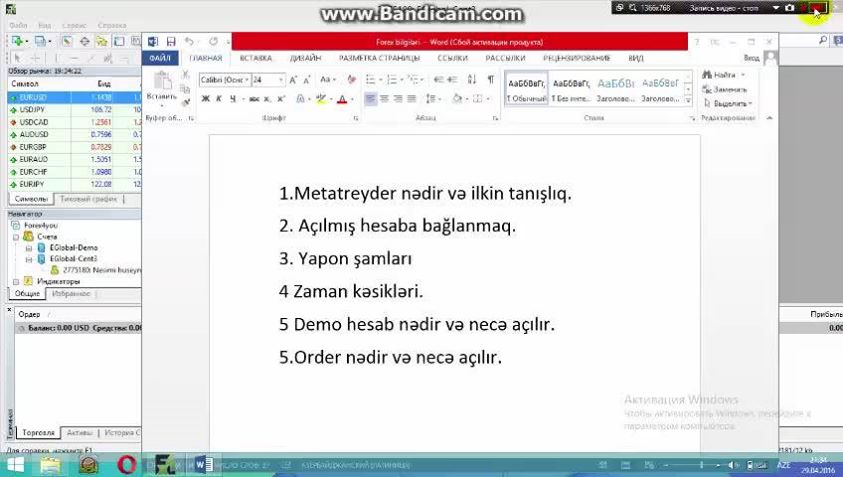
Task: Select EURUSD row in Market Watch
Action: click(75, 97)
